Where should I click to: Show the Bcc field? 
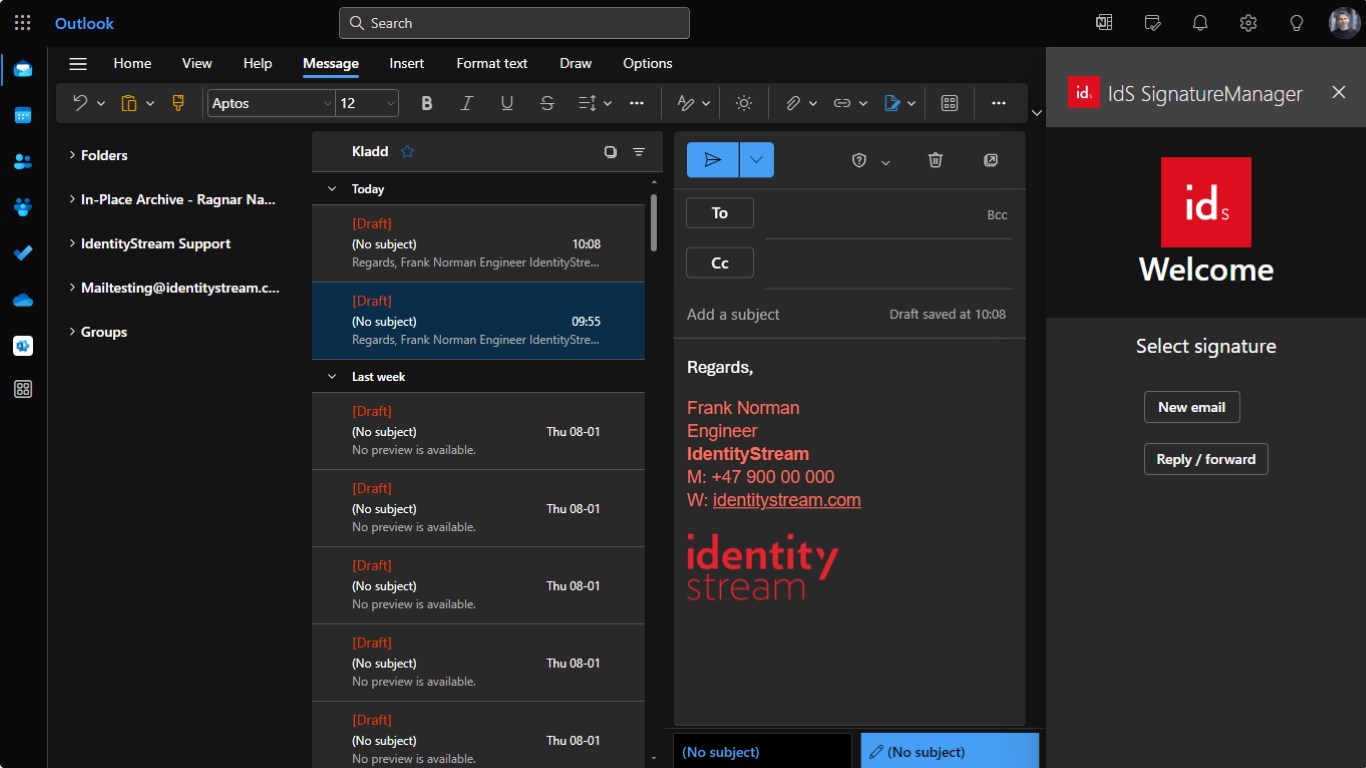point(997,215)
